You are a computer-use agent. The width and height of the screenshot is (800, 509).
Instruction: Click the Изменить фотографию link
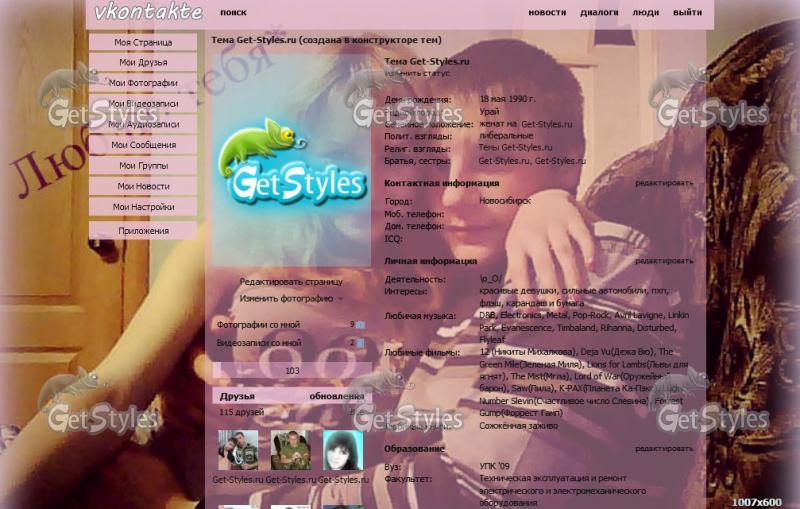click(x=286, y=299)
